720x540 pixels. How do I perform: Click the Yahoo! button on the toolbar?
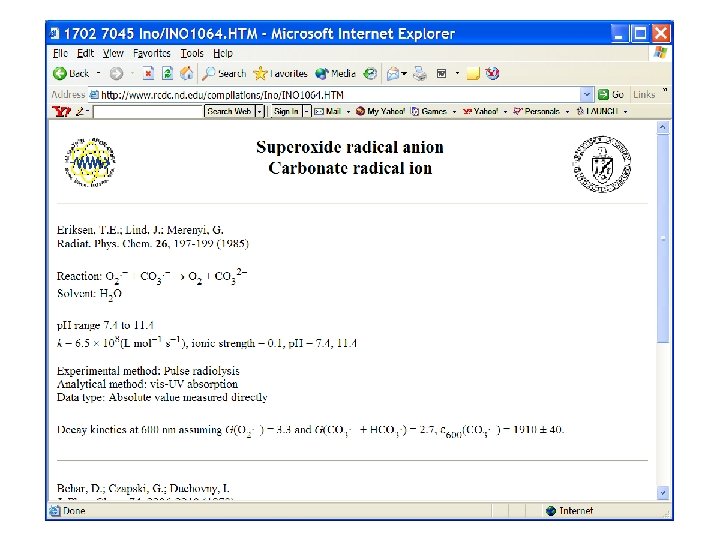point(480,112)
